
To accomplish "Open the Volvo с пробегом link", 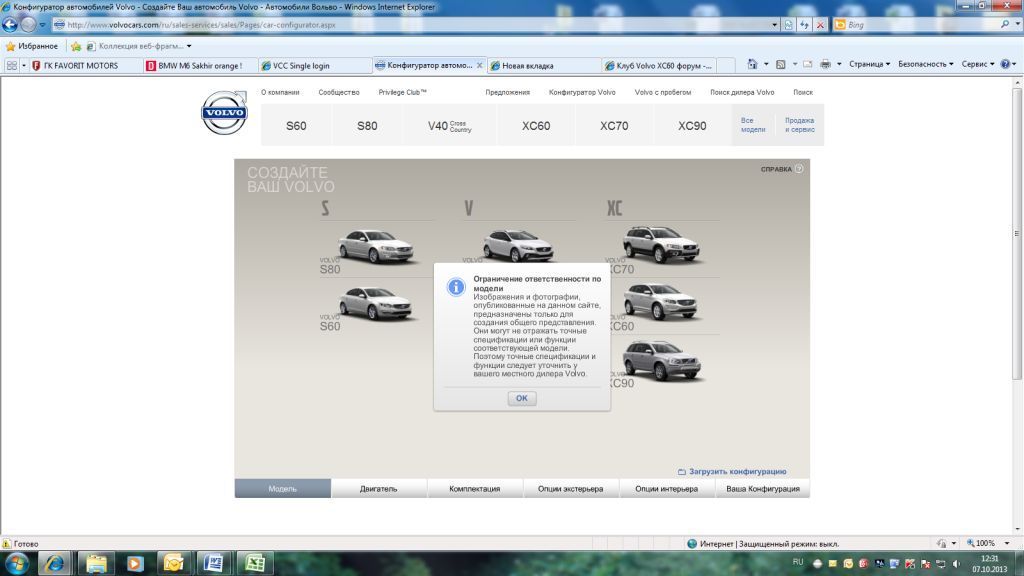I will click(663, 92).
